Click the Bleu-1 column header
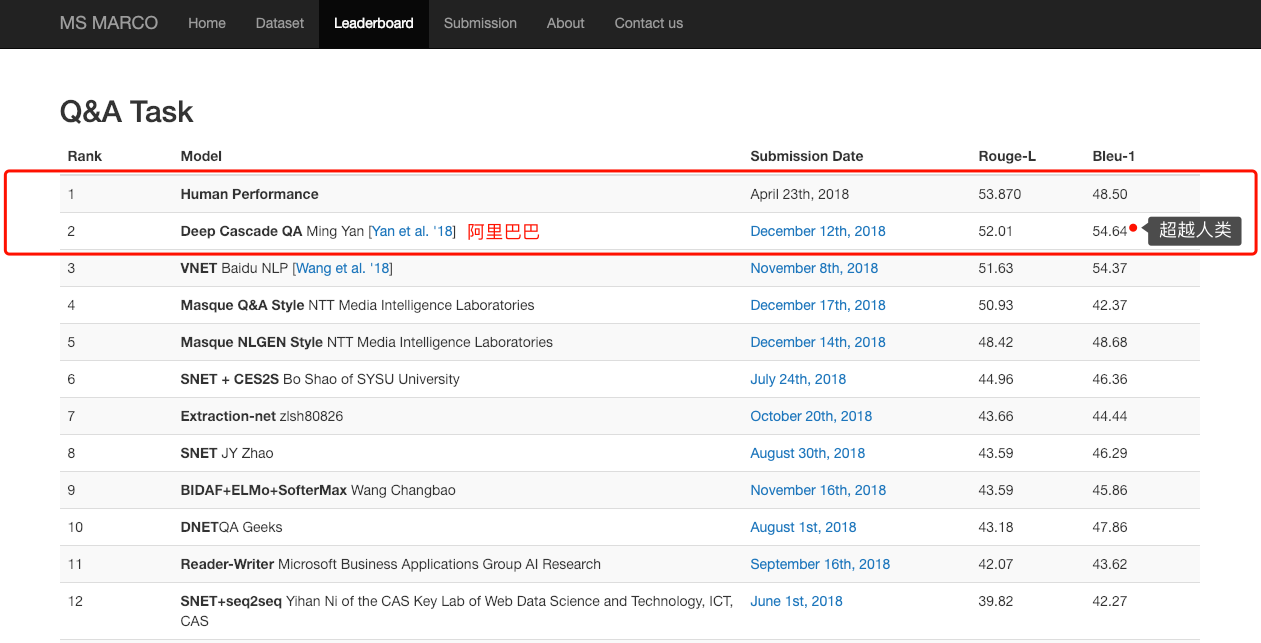1261x643 pixels. coord(1114,156)
